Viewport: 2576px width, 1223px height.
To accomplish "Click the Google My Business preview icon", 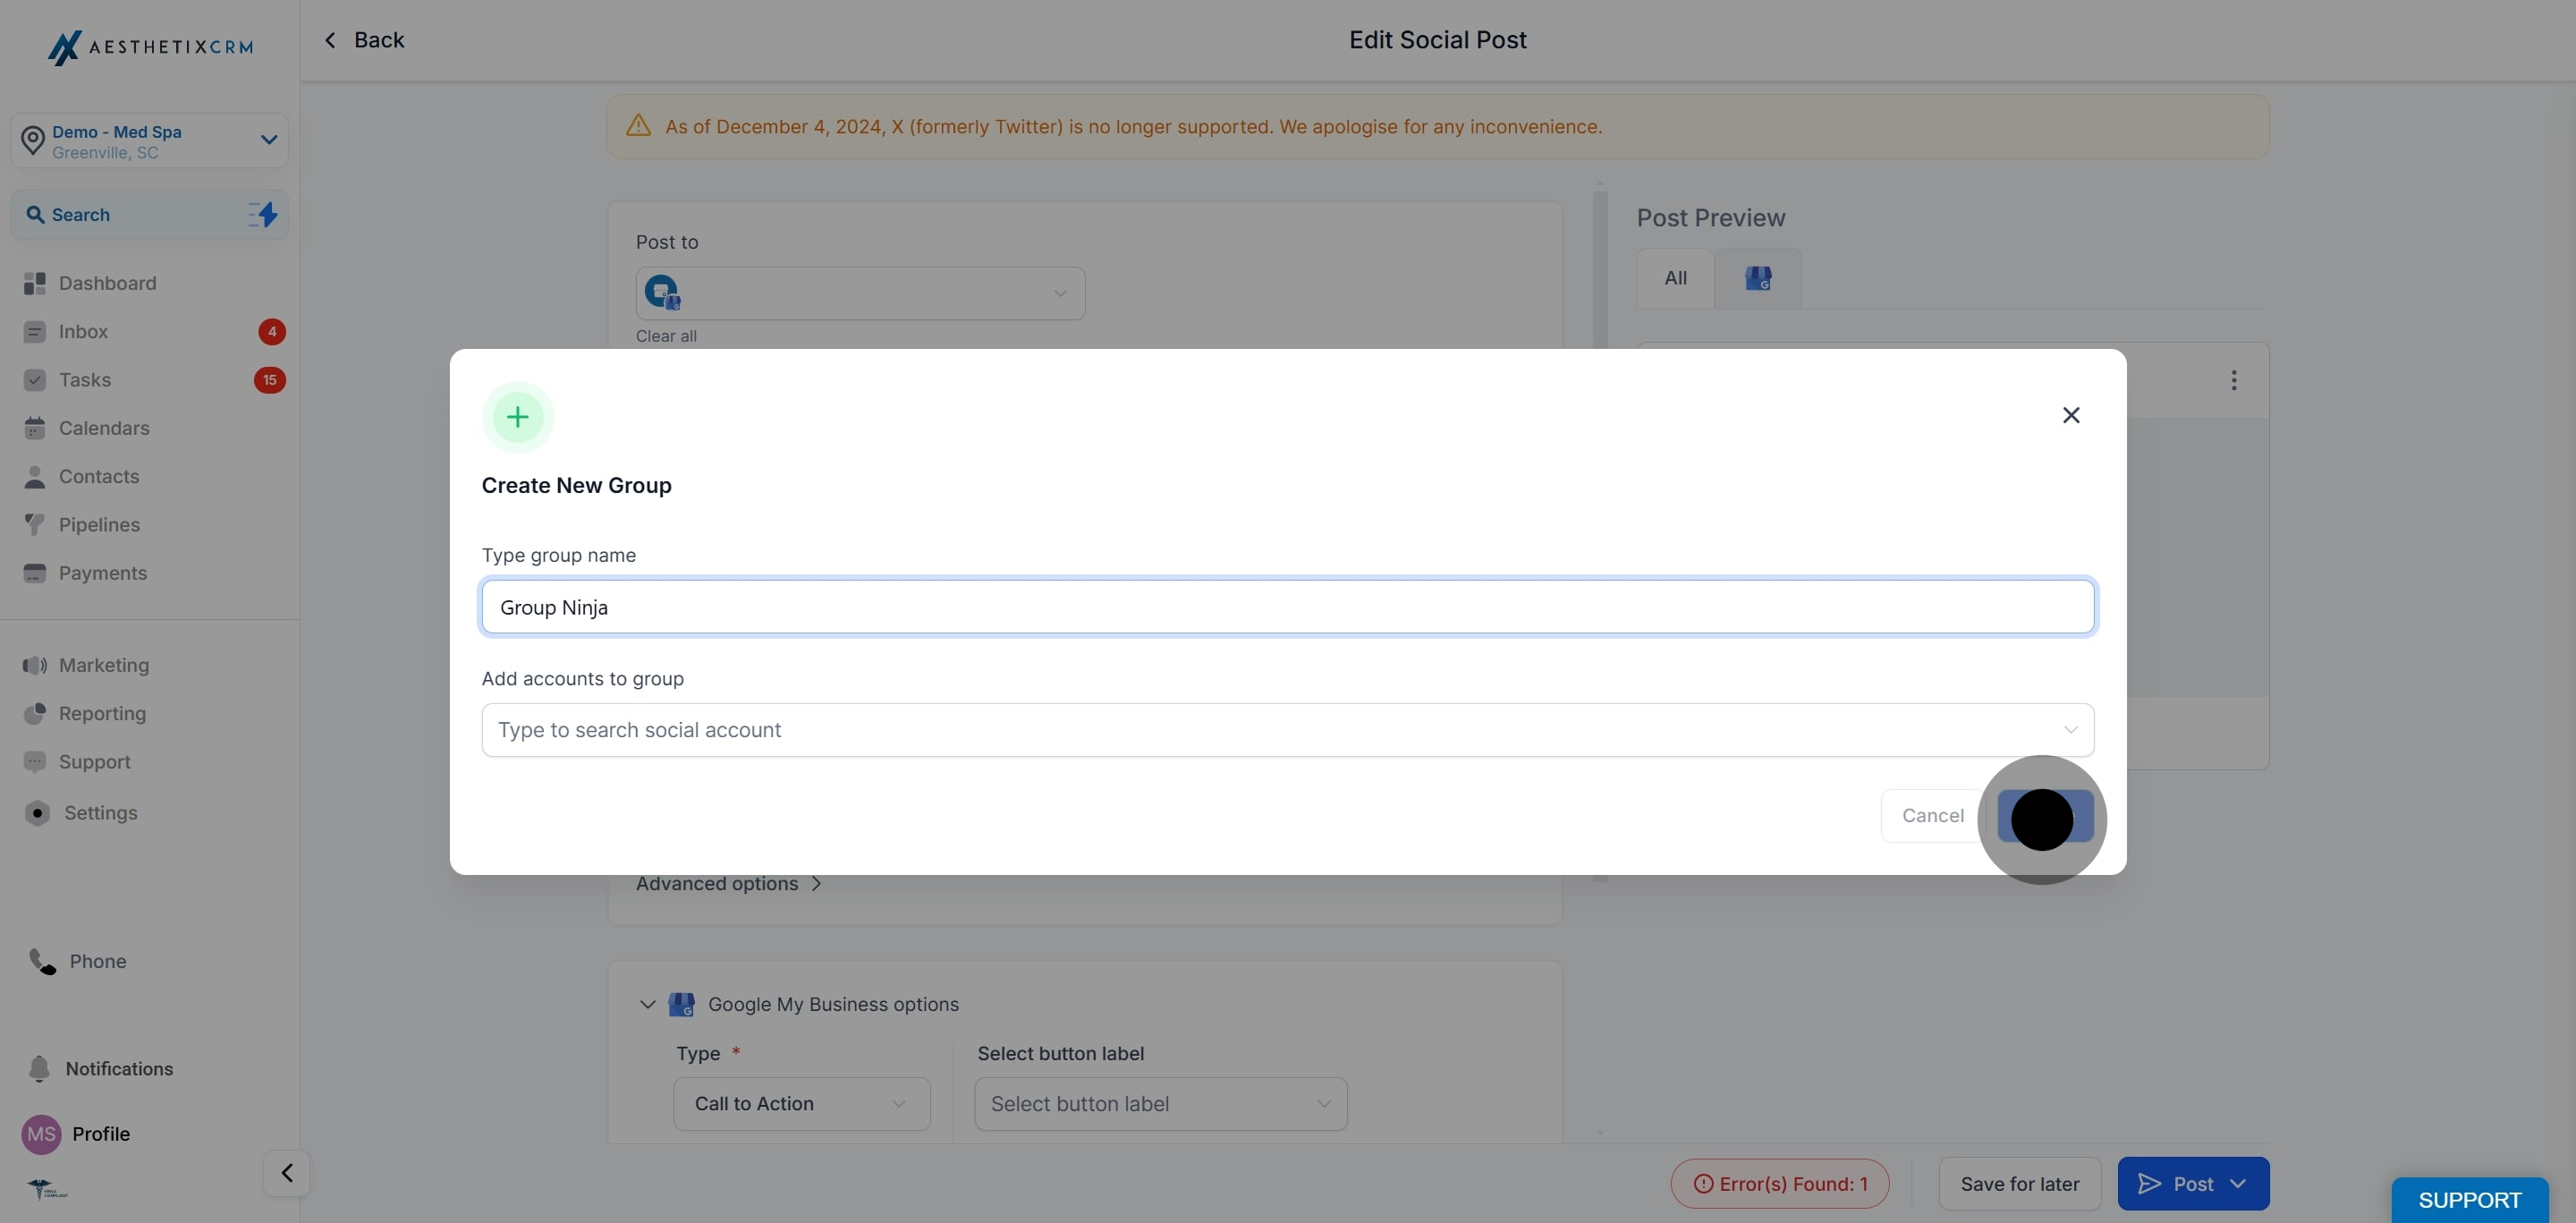I will click(1758, 279).
